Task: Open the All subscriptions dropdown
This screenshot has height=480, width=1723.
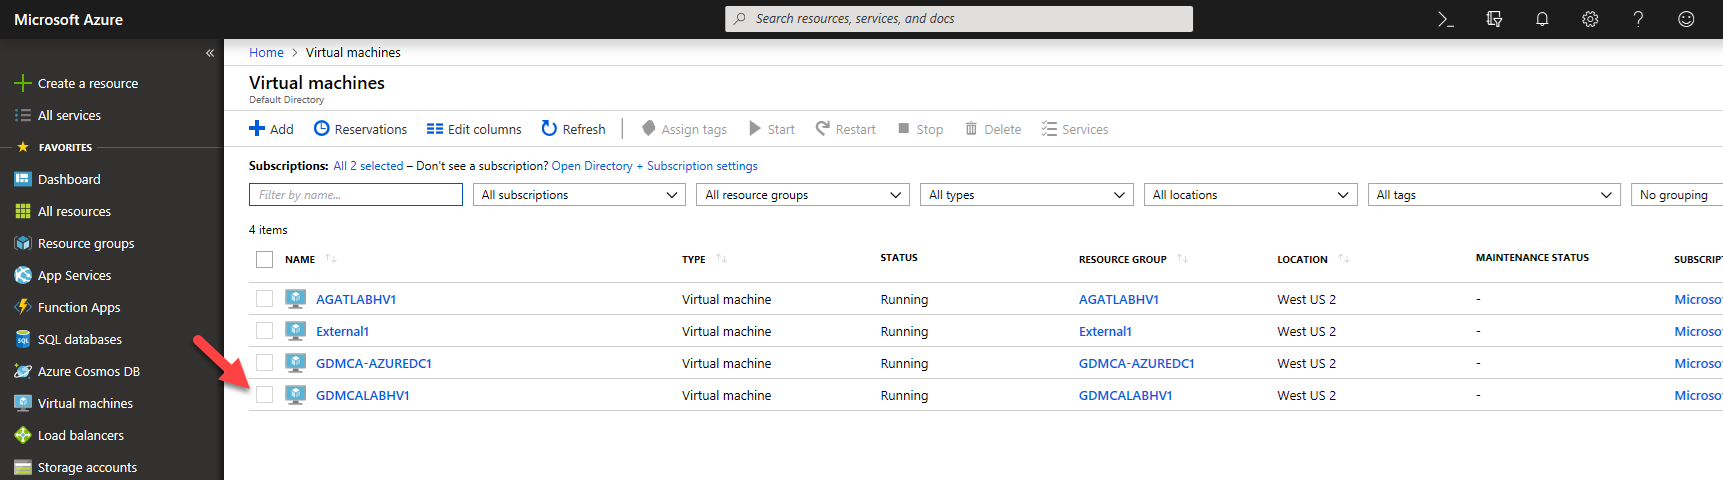Action: [x=579, y=195]
